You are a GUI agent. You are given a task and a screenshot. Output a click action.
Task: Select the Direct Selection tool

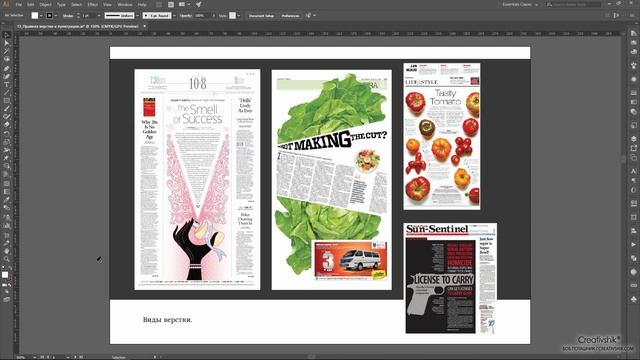pos(7,43)
